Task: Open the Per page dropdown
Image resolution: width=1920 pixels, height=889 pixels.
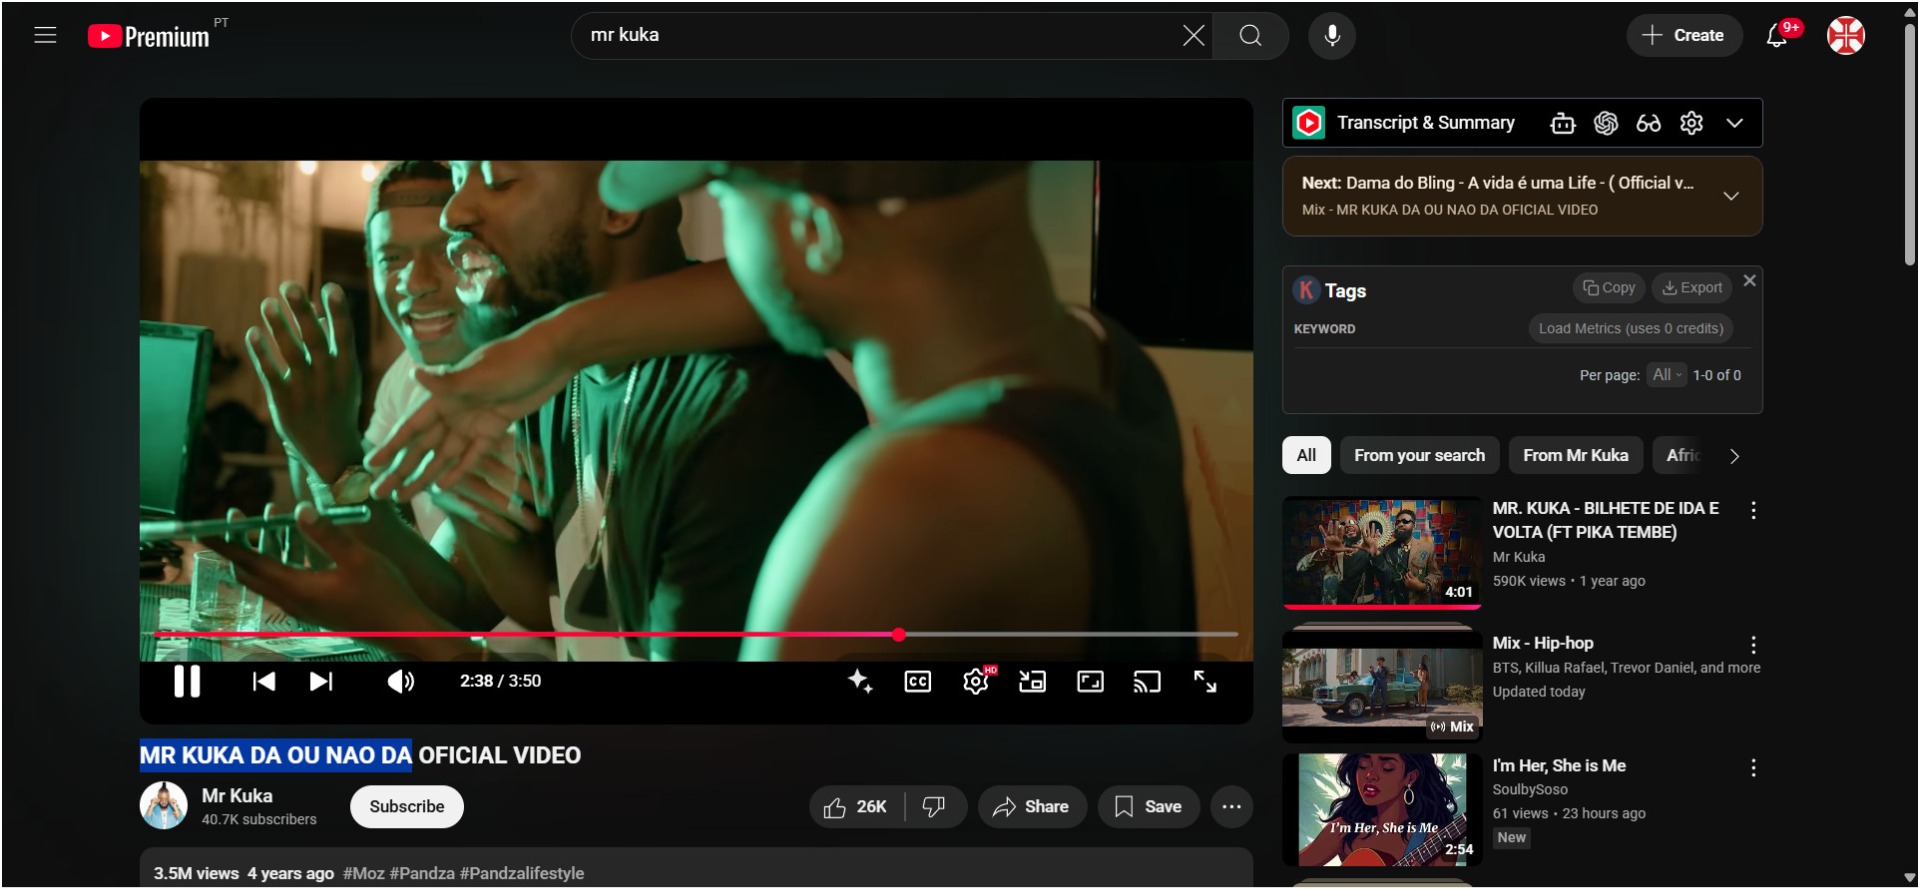Action: (1666, 375)
